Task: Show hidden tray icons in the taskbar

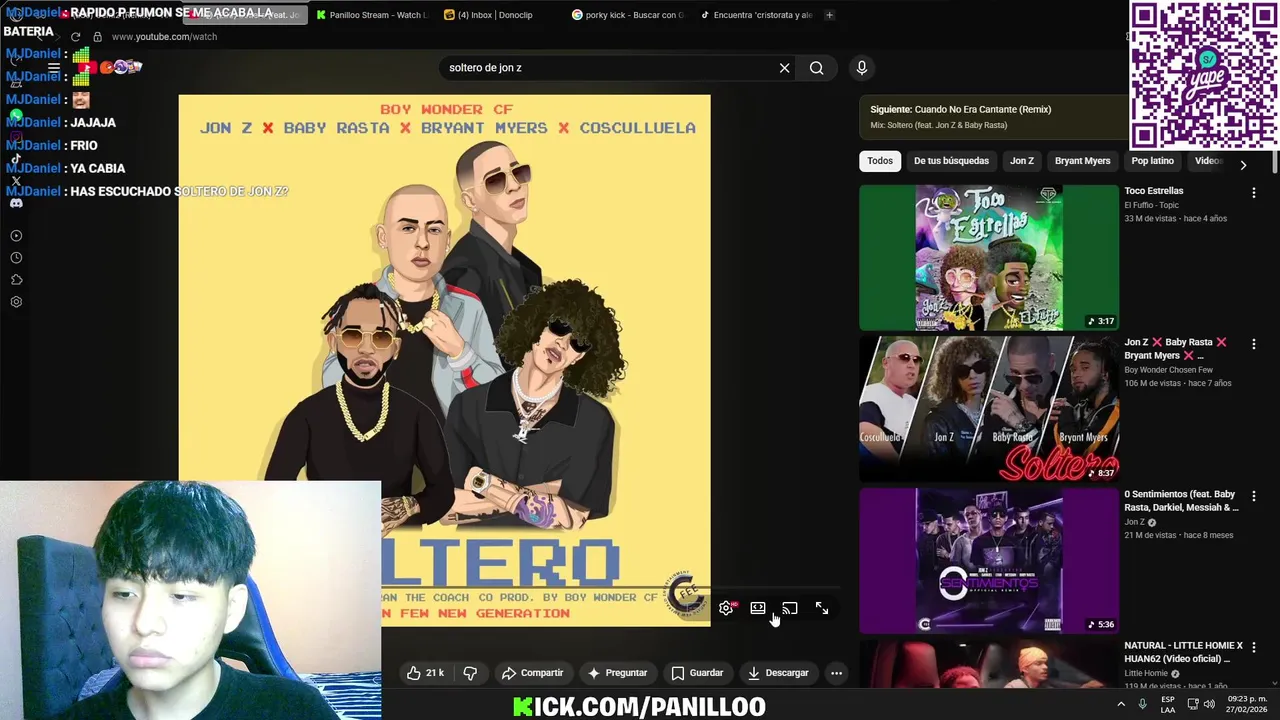Action: [x=1121, y=704]
